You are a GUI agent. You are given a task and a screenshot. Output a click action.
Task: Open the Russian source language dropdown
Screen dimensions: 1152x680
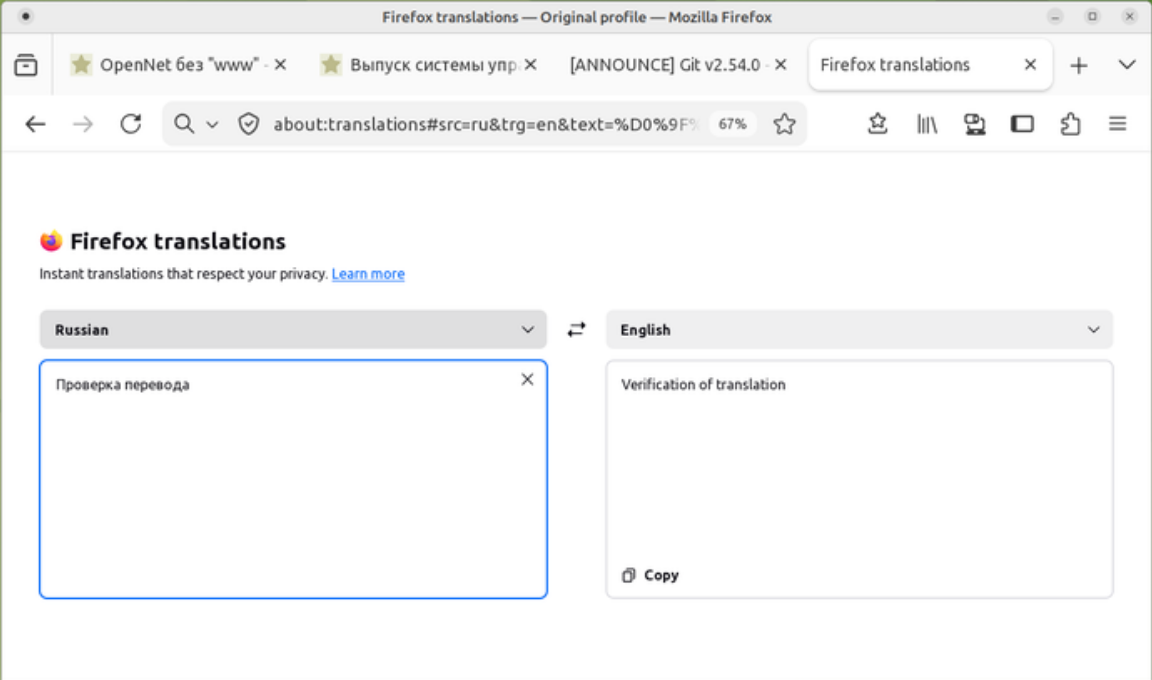[293, 329]
